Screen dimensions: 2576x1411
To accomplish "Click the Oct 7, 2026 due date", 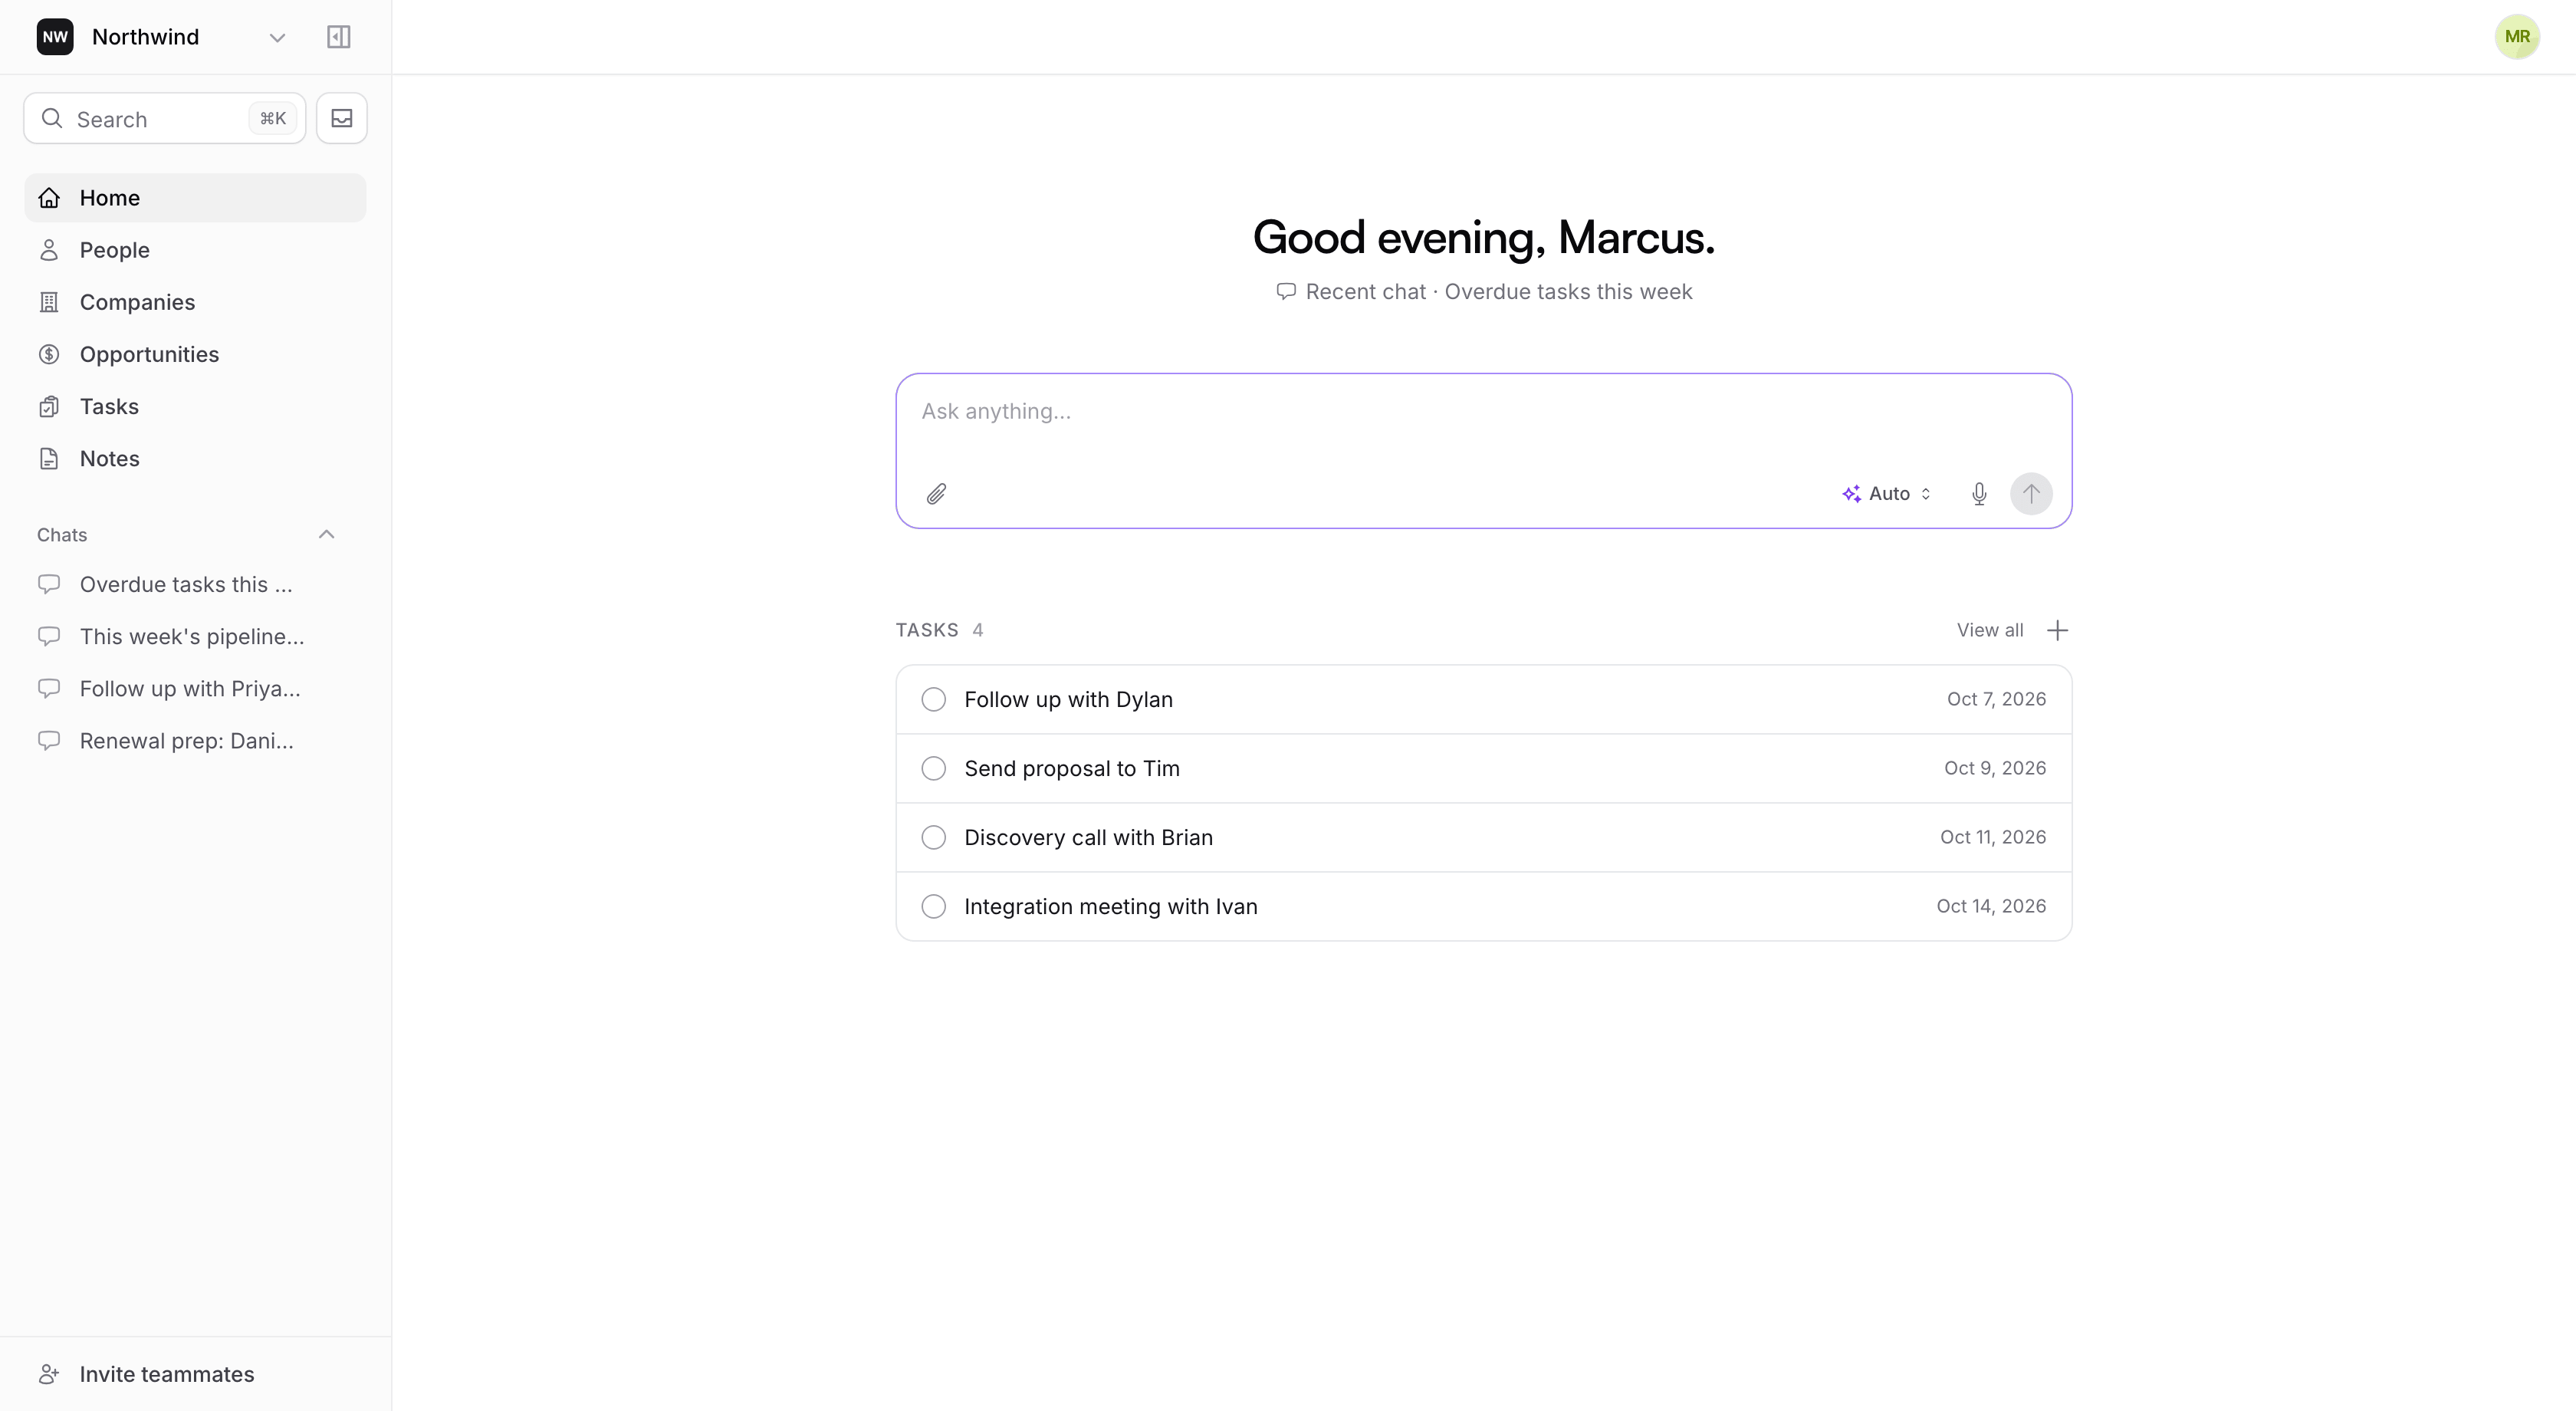I will [1996, 699].
